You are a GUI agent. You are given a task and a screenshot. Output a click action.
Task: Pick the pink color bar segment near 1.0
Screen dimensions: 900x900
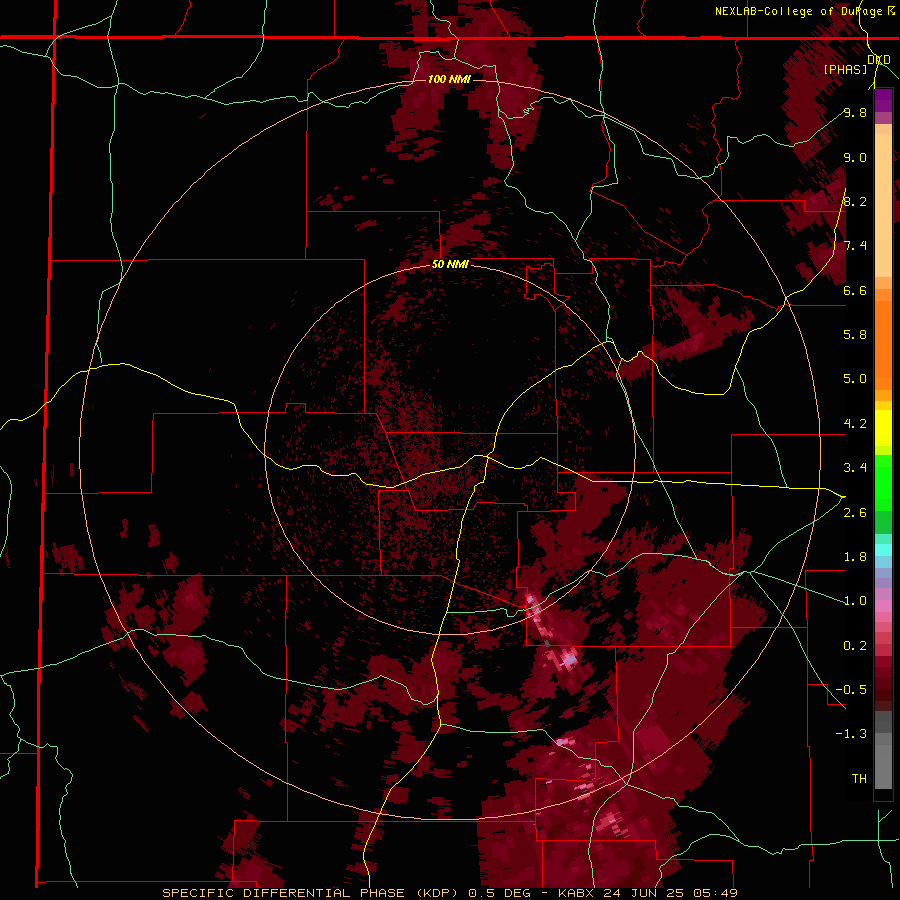coord(883,606)
